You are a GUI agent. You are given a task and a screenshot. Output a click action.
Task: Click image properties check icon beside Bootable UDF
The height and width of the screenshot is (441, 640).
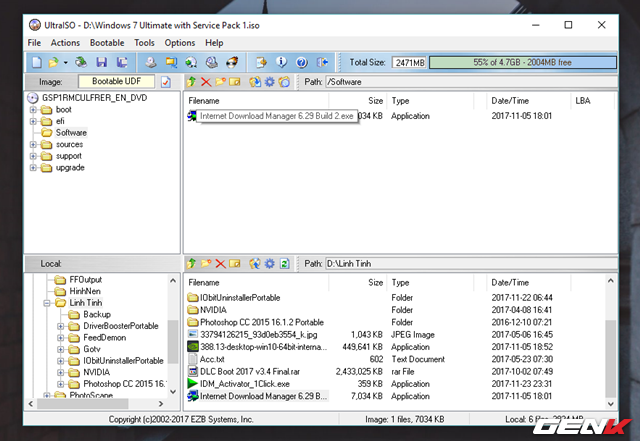[166, 82]
